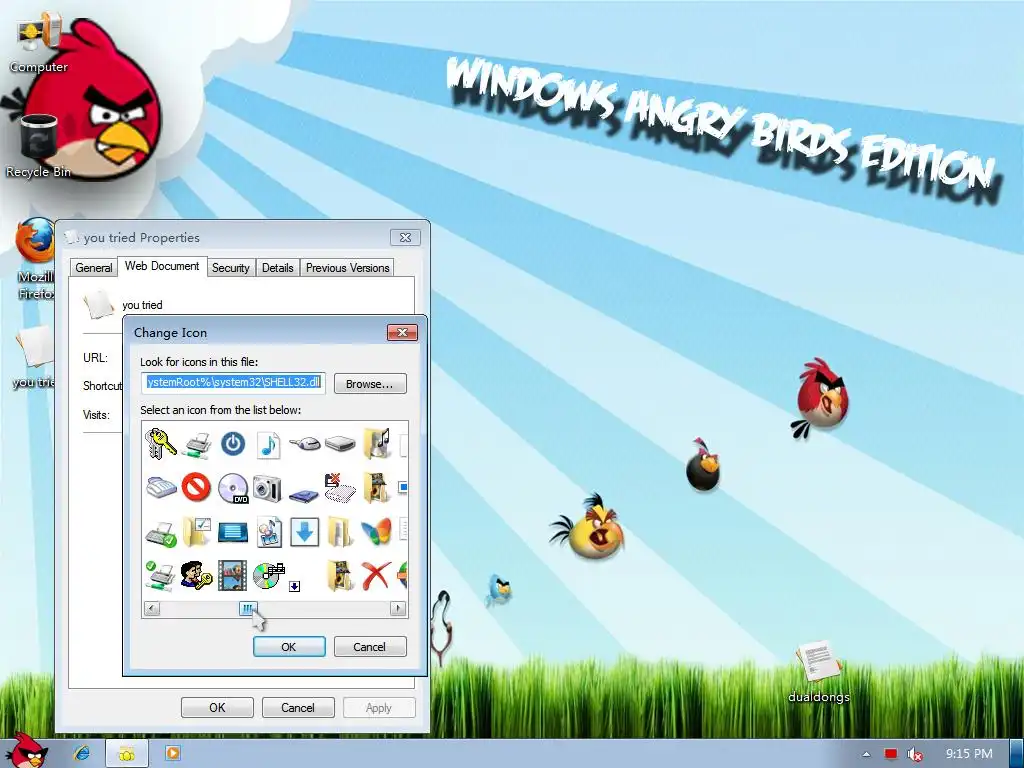Open Windows Media Player from the taskbar
Image resolution: width=1024 pixels, height=768 pixels.
click(x=172, y=753)
